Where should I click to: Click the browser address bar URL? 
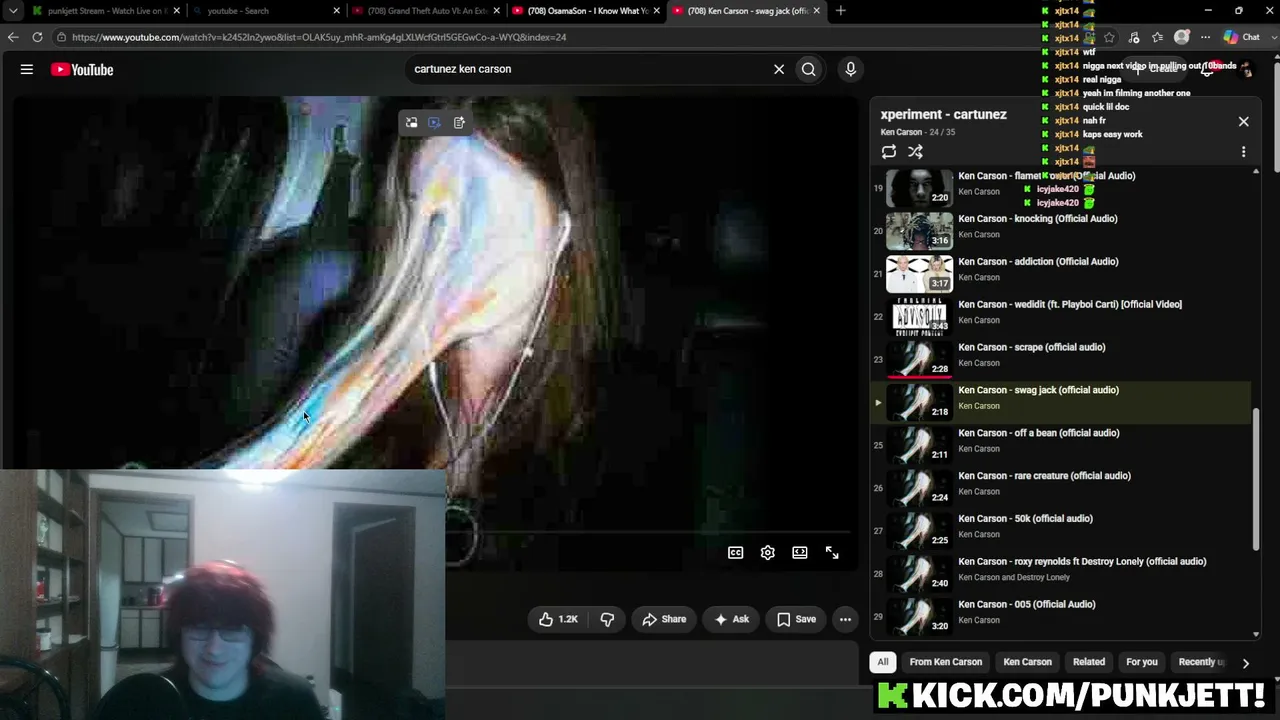click(x=319, y=37)
